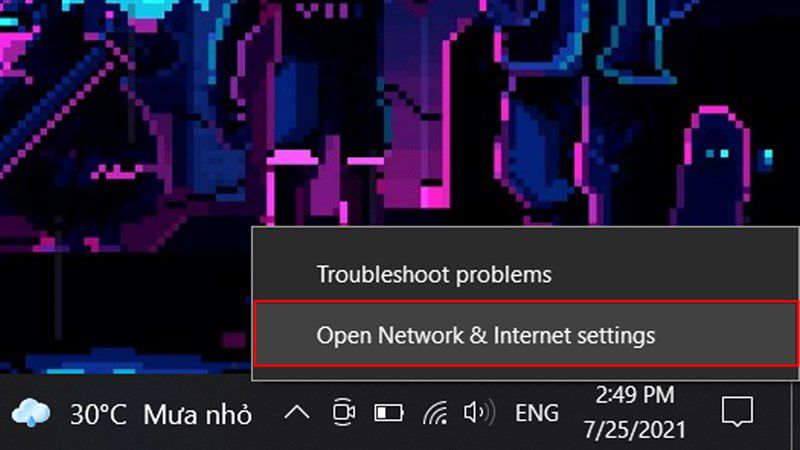Launch Meet Now from the camera icon

coord(344,412)
